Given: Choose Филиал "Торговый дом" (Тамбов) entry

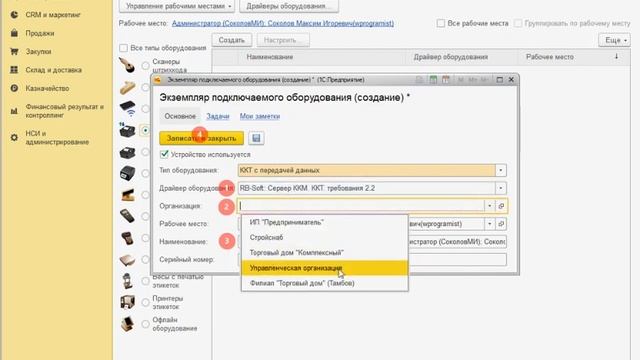Looking at the screenshot, I should point(324,283).
